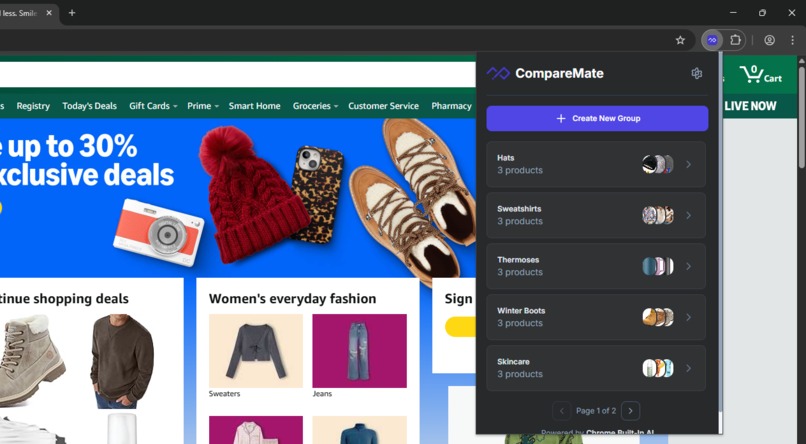Select the Thermoses group title
This screenshot has width=806, height=444.
pos(518,260)
